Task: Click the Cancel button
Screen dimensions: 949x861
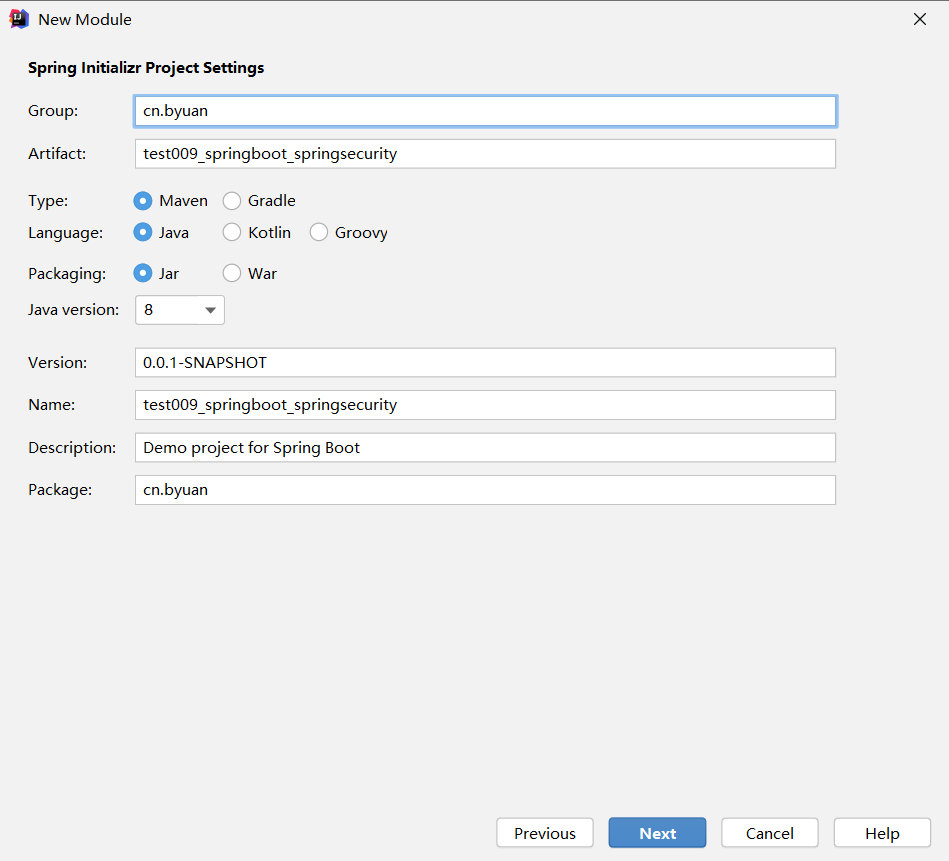Action: click(x=769, y=833)
